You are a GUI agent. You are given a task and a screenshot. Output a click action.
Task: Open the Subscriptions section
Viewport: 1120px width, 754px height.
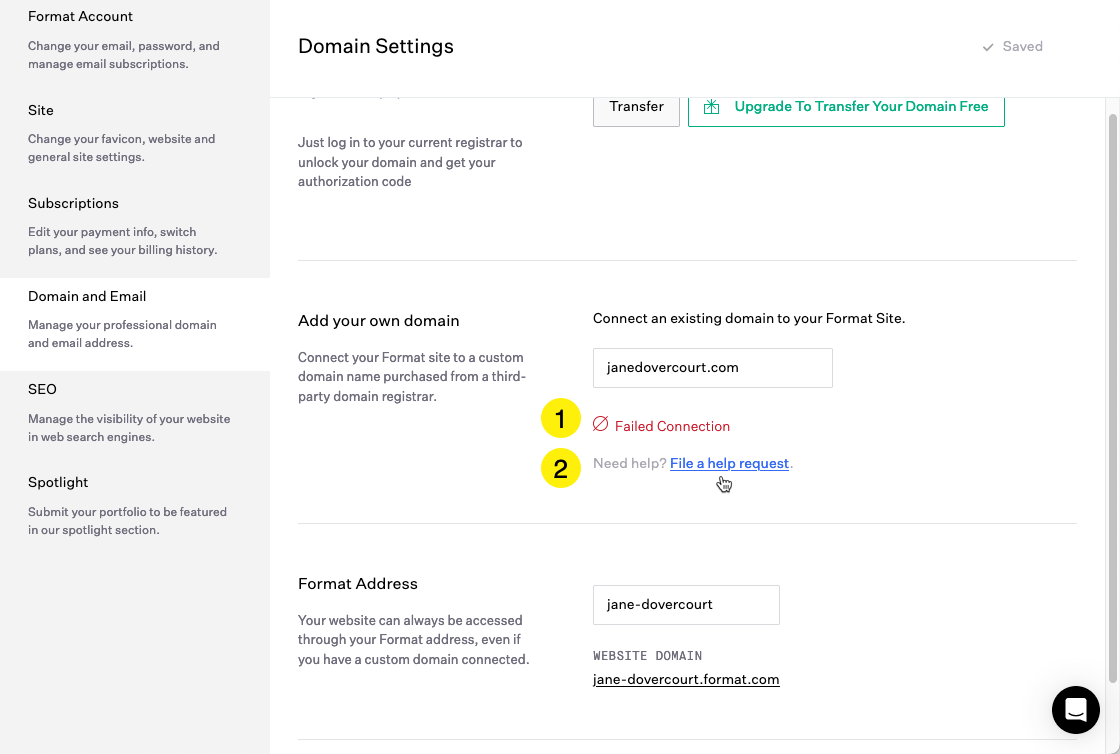(73, 203)
